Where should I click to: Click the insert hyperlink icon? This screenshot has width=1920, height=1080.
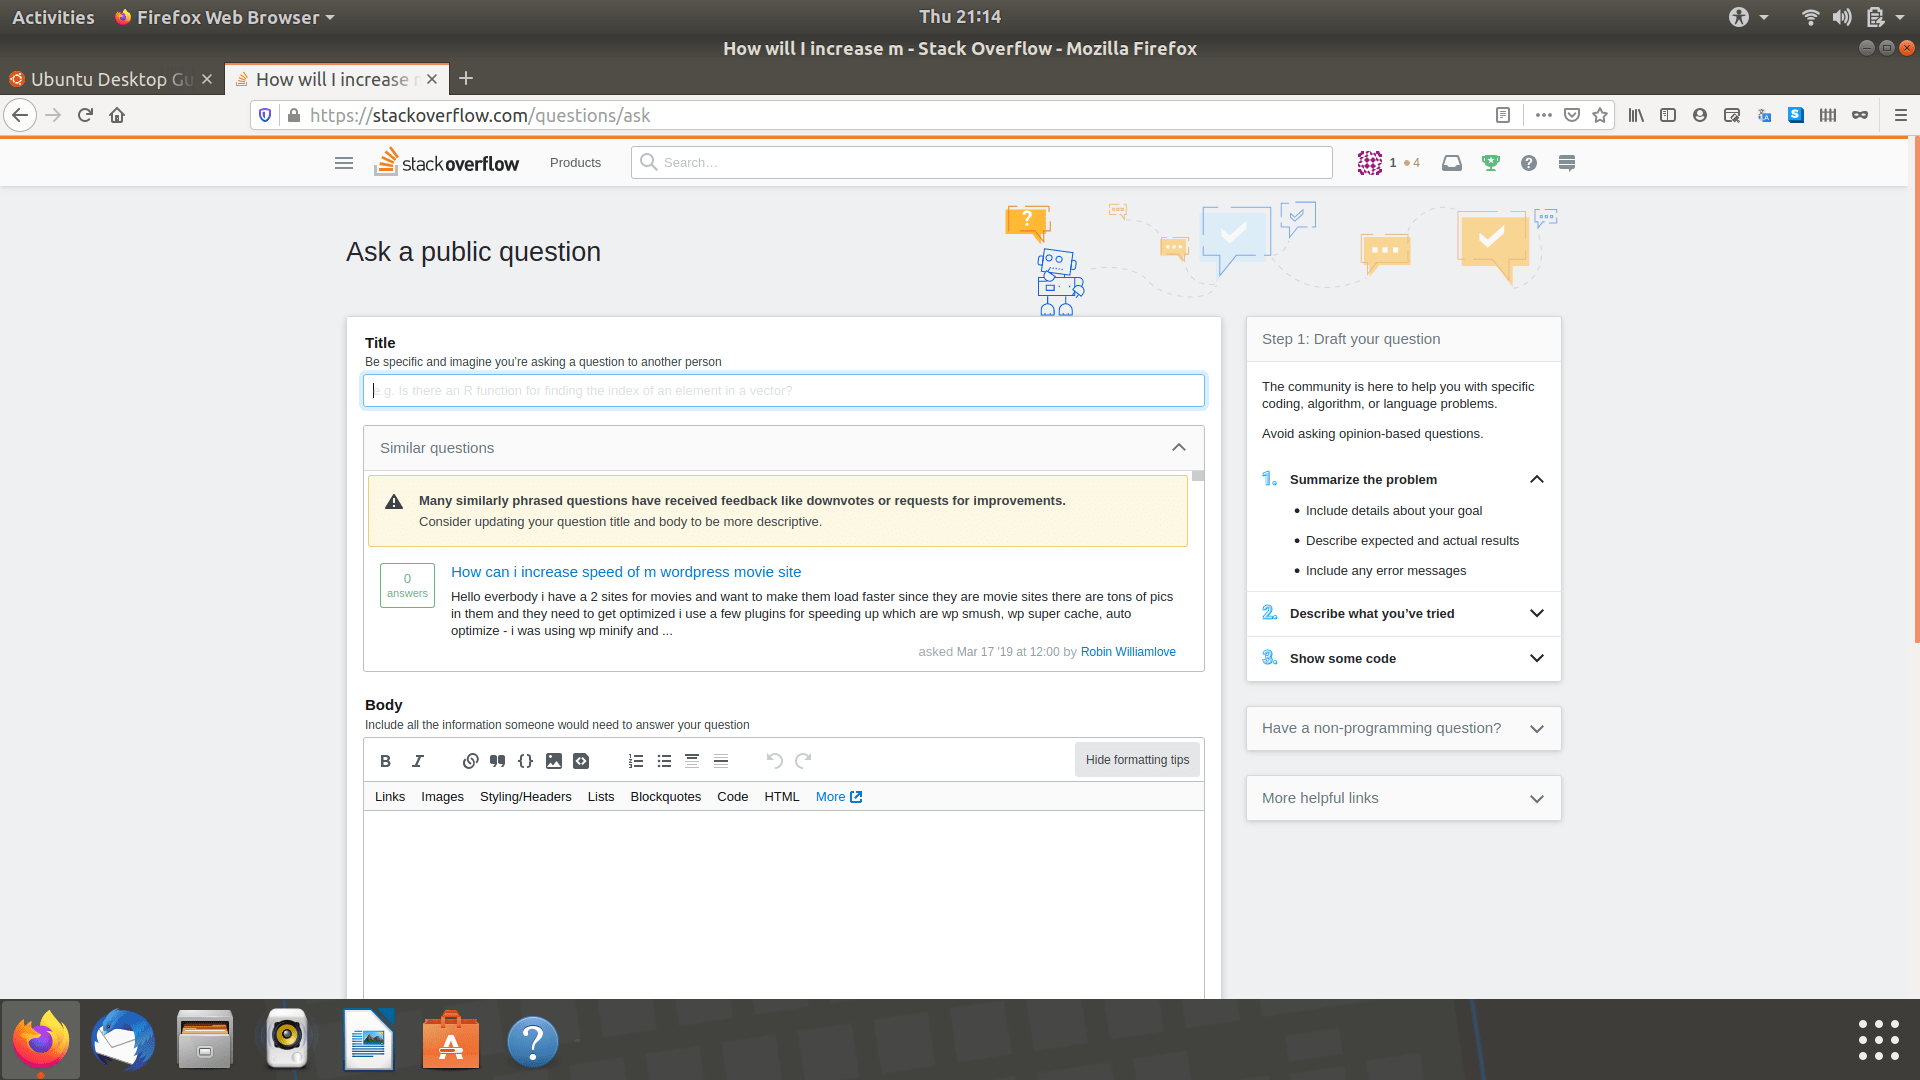pyautogui.click(x=470, y=760)
